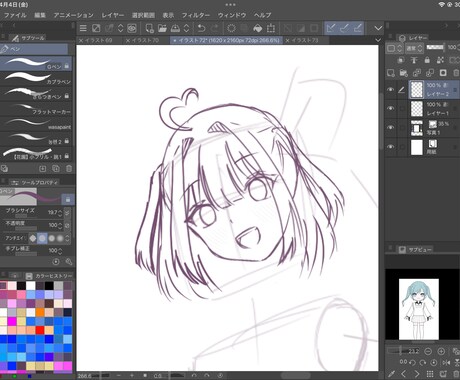This screenshot has width=460, height=380.
Task: Select the レイヤー 1 layer thumbnail
Action: 417,109
